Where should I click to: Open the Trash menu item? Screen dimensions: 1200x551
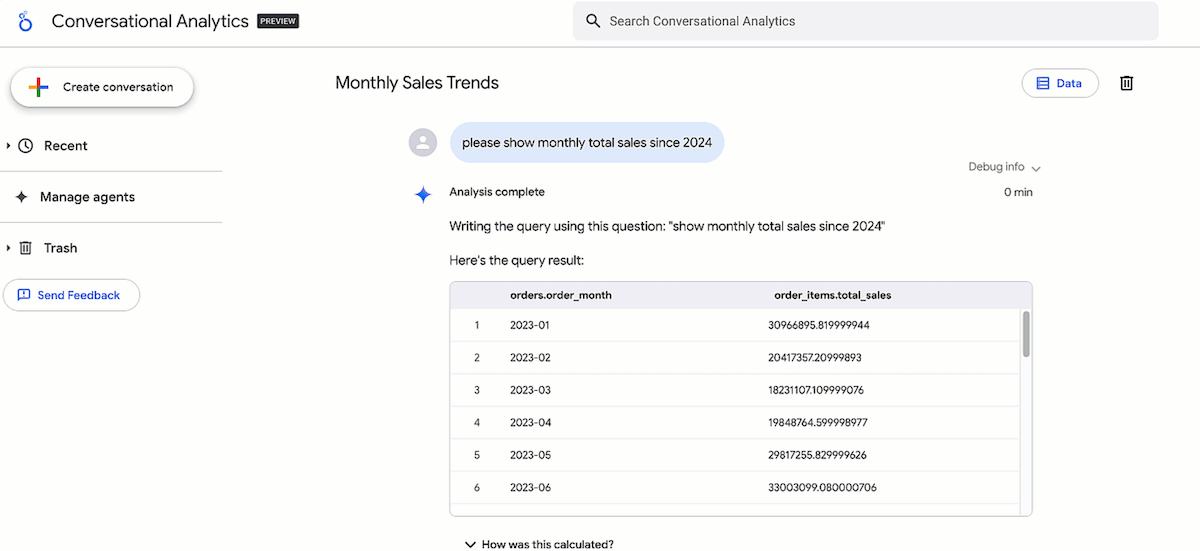click(60, 248)
